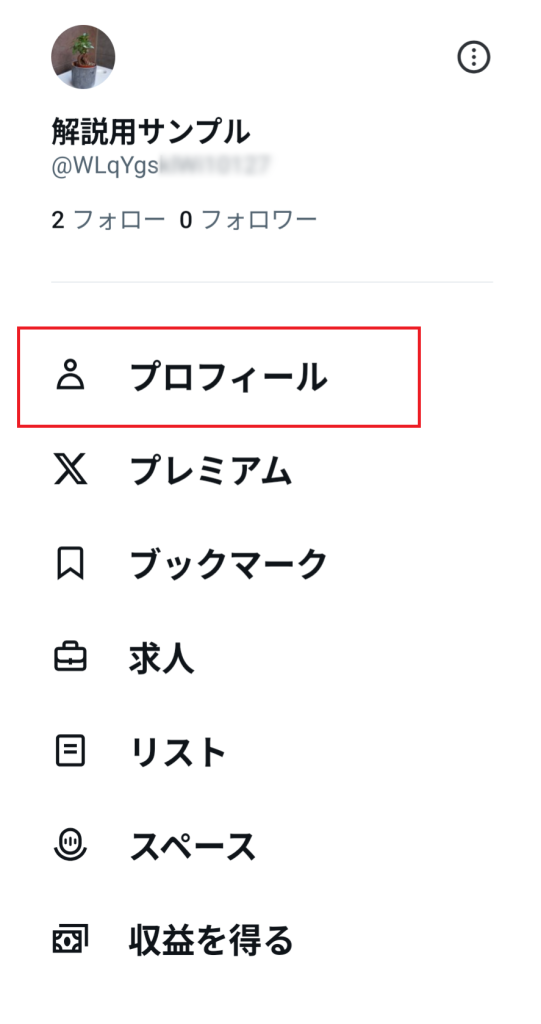Image resolution: width=541 pixels, height=1024 pixels.
Task: Open ブックマーク menu entry
Action: [229, 564]
